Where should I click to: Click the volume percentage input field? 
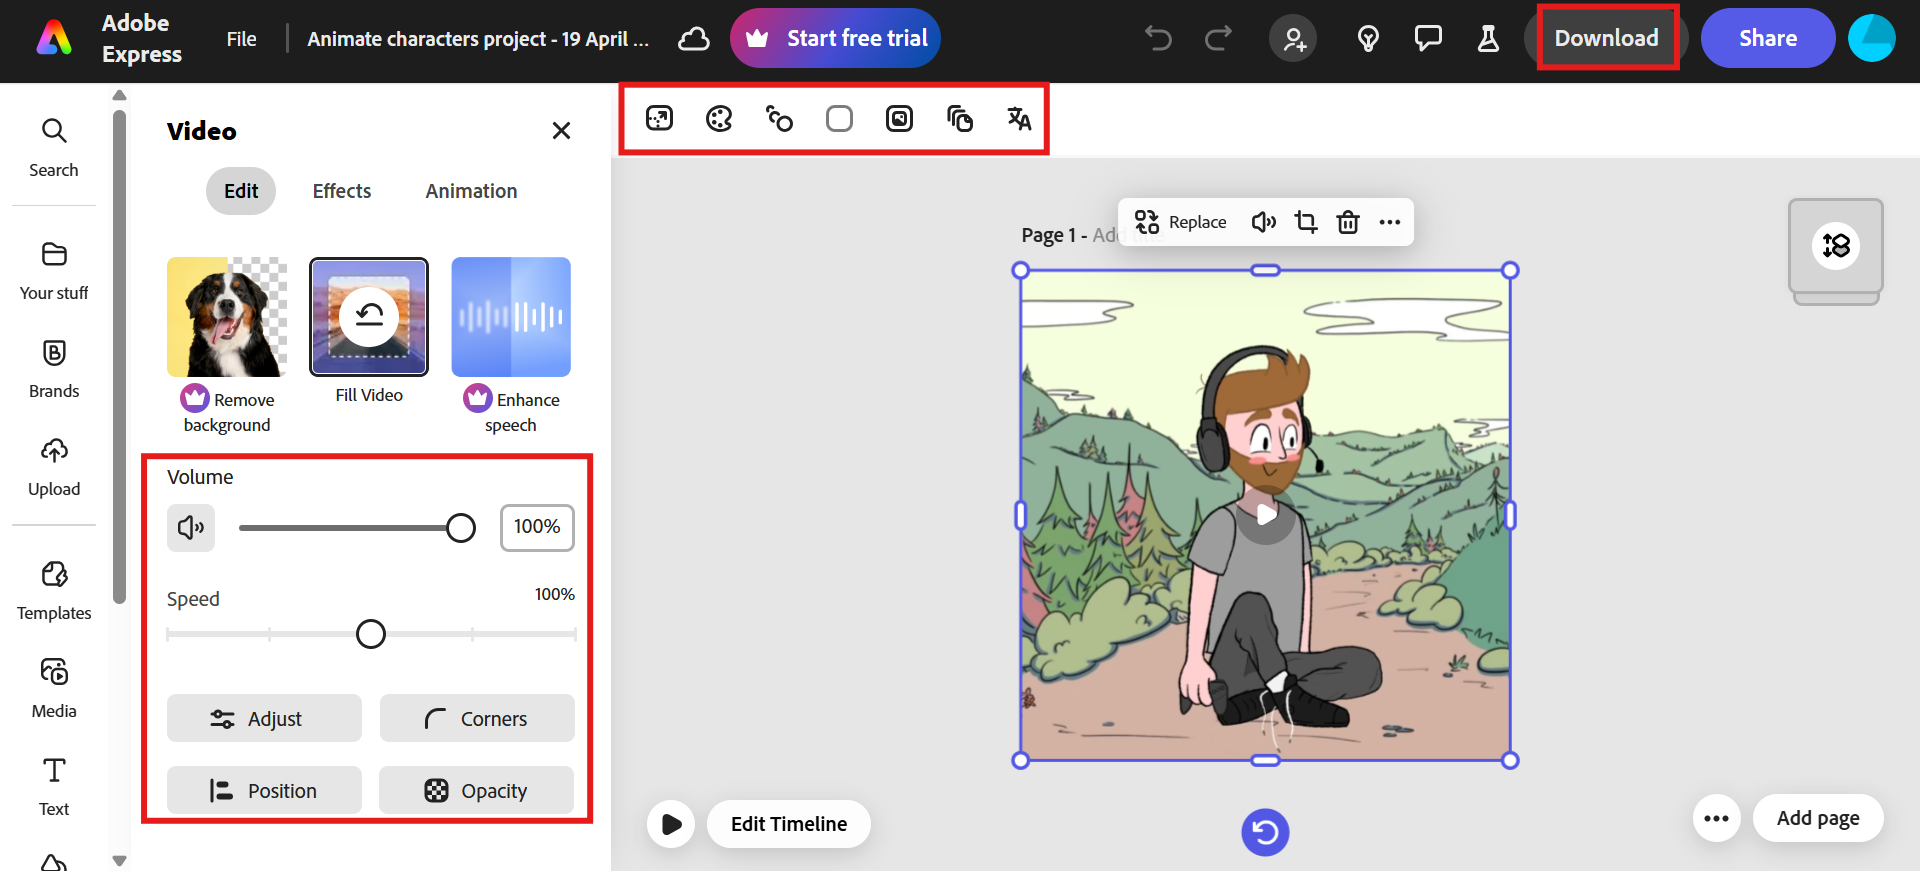537,527
